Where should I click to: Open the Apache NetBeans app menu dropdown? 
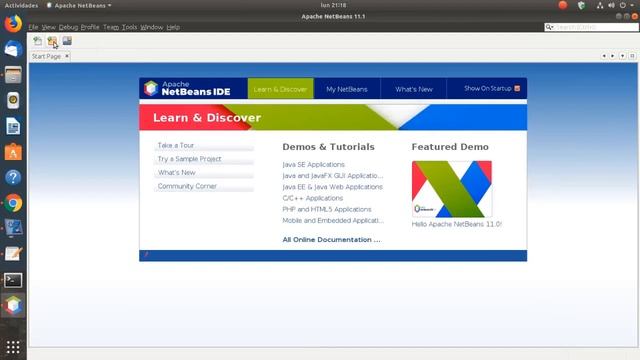click(79, 5)
